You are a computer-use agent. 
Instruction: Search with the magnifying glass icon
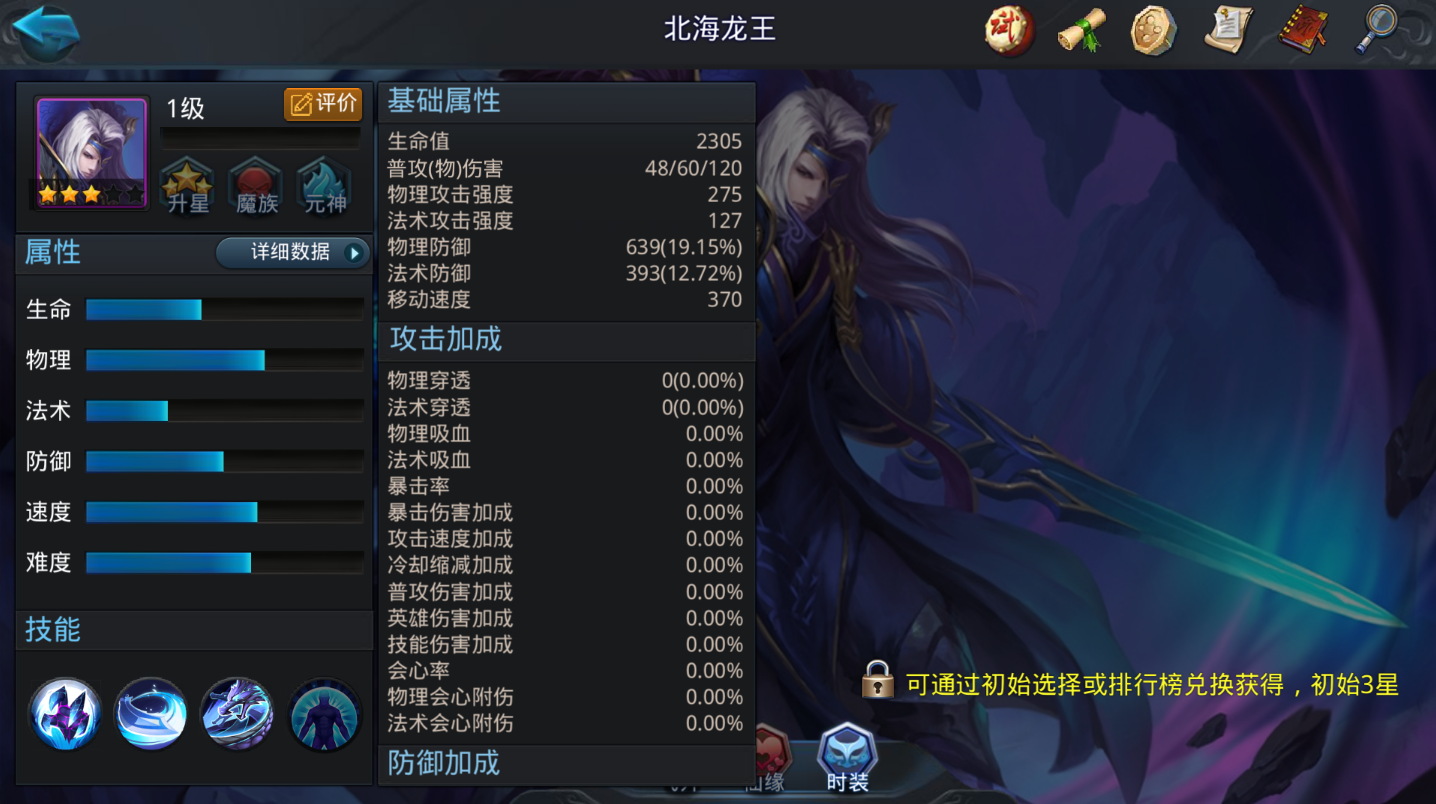pos(1376,30)
